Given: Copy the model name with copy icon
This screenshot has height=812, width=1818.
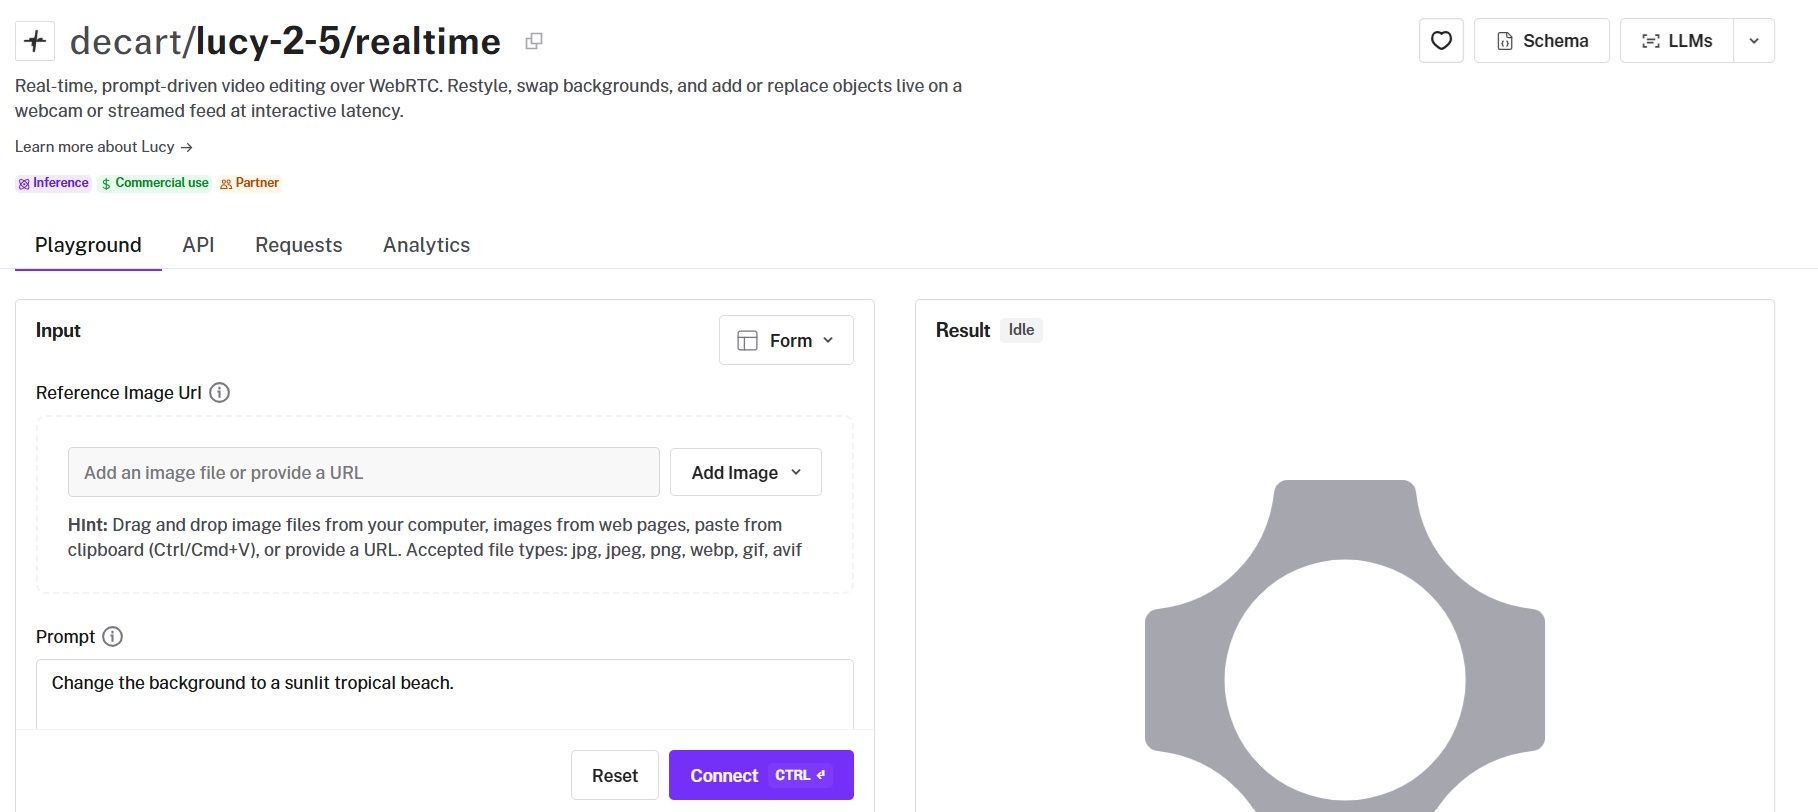Looking at the screenshot, I should tap(534, 41).
